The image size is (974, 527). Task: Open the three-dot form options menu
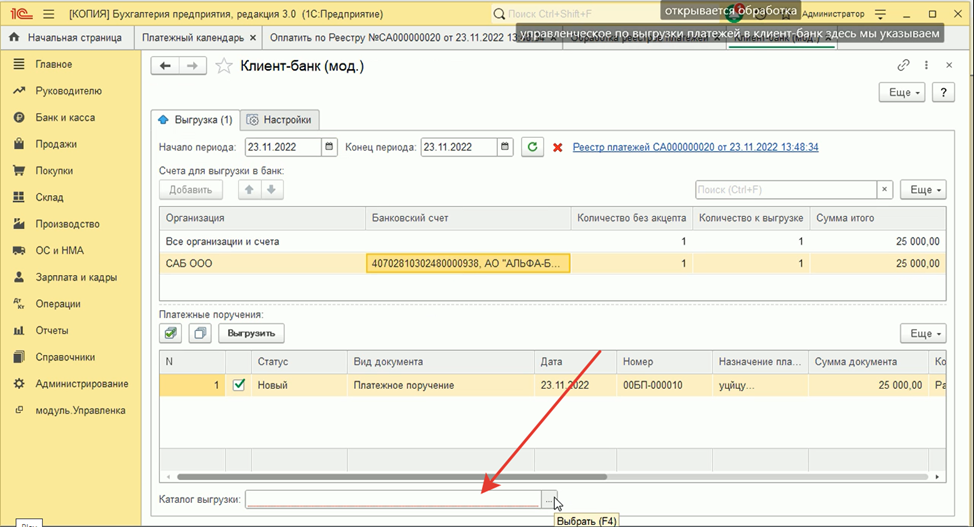pos(926,65)
